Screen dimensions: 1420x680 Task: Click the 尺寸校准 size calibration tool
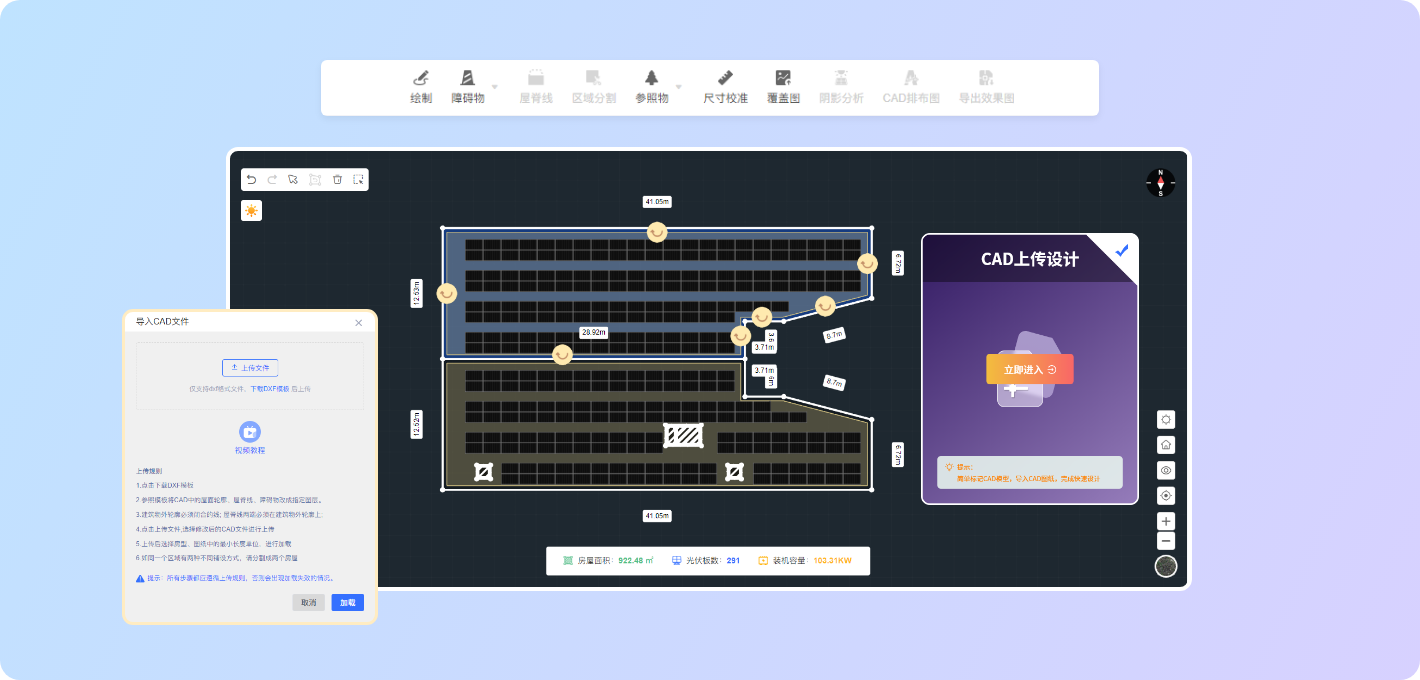[x=725, y=86]
